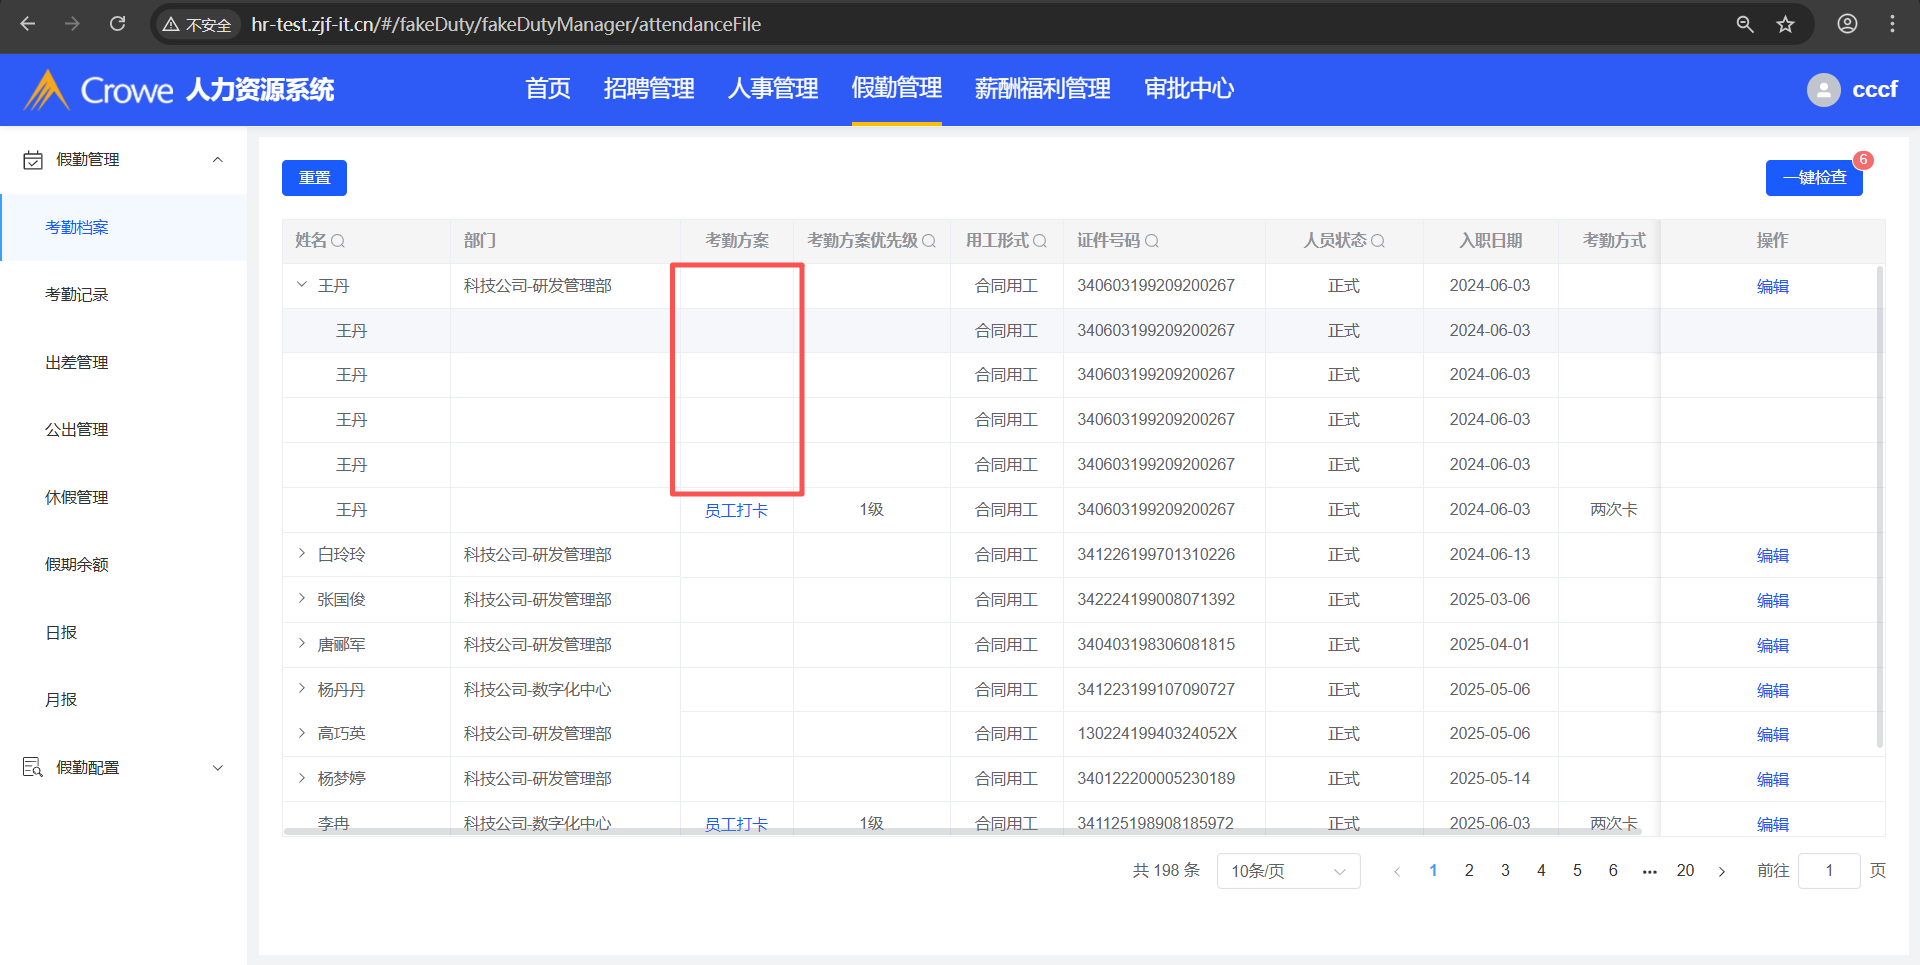Click the search icon beside 人员状态 header
This screenshot has height=965, width=1920.
pyautogui.click(x=1378, y=241)
